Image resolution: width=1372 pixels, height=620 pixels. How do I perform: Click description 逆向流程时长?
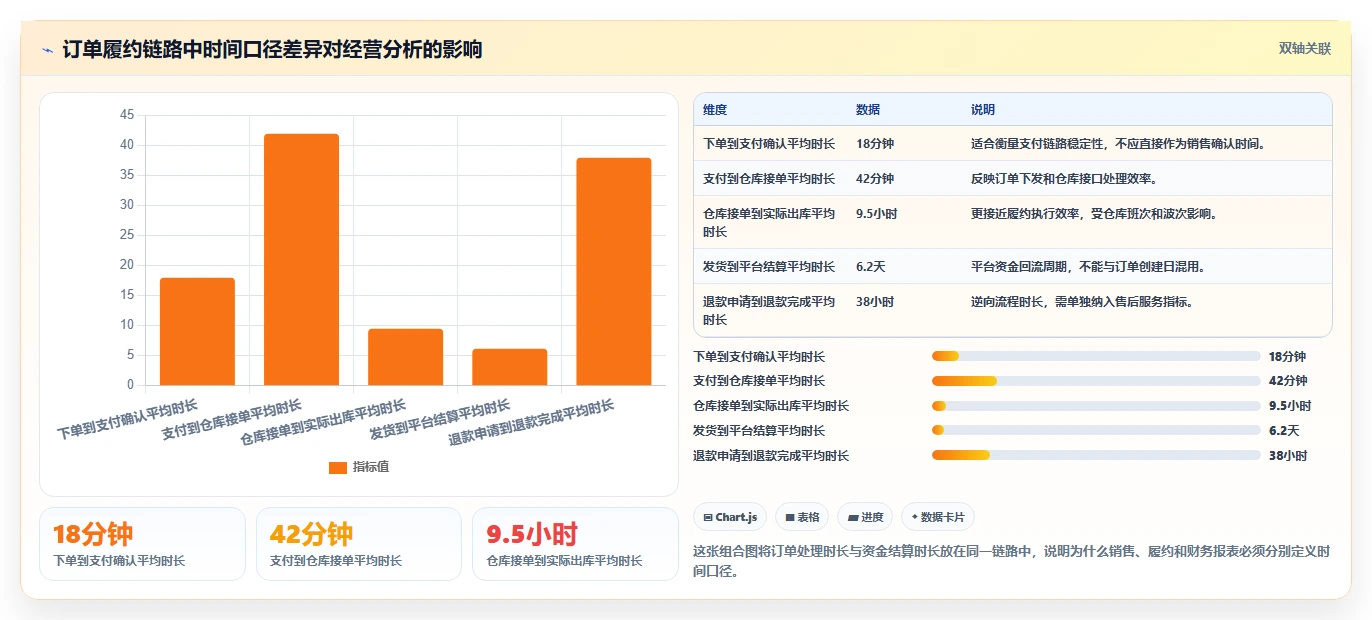tap(1082, 301)
